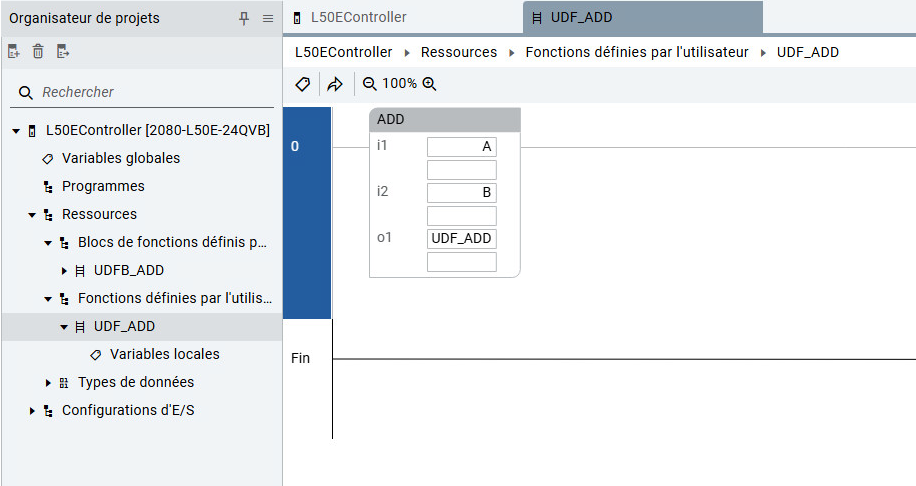The image size is (916, 486).
Task: Click the search magnifier icon
Action: [26, 92]
